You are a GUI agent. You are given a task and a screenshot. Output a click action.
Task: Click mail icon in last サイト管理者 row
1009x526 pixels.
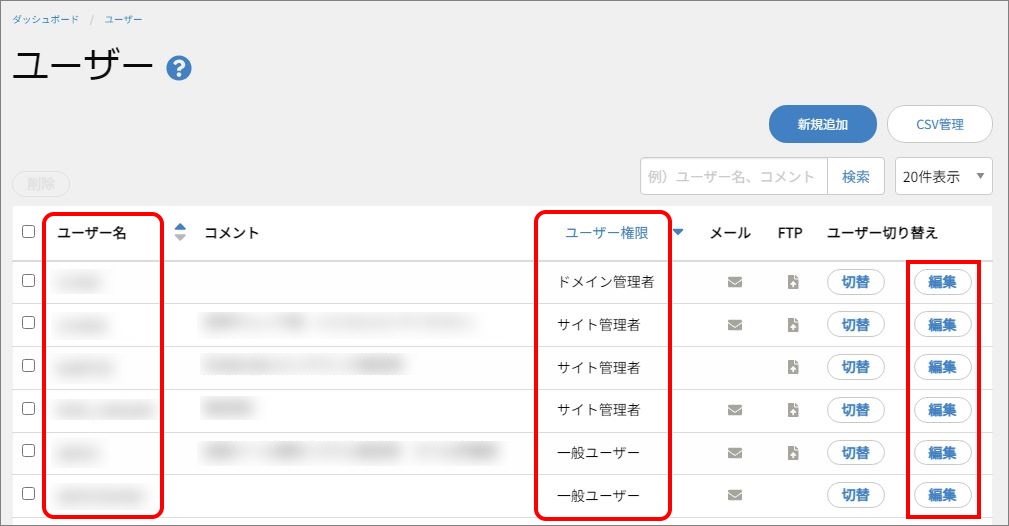[735, 410]
